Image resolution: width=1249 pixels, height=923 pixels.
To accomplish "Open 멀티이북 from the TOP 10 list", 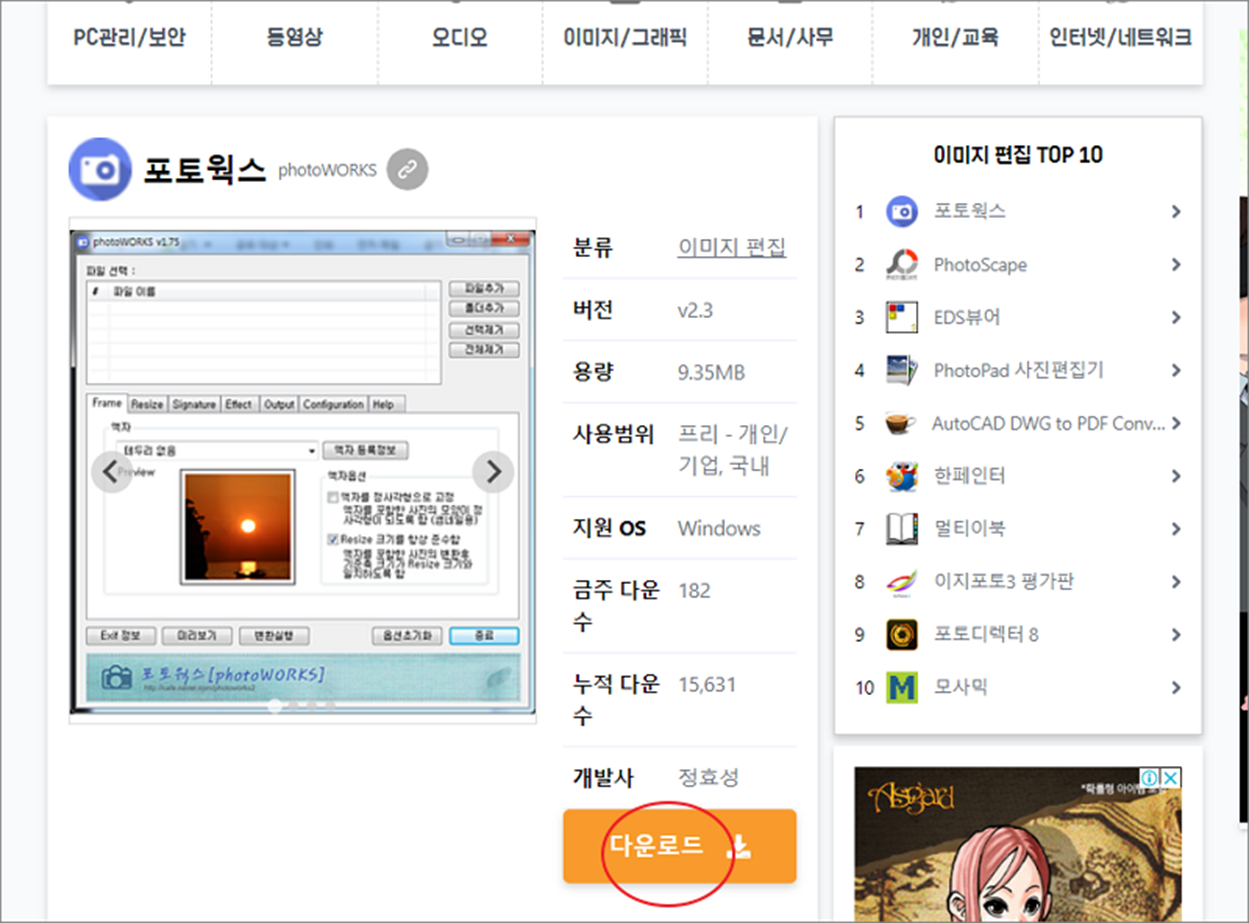I will click(x=970, y=529).
